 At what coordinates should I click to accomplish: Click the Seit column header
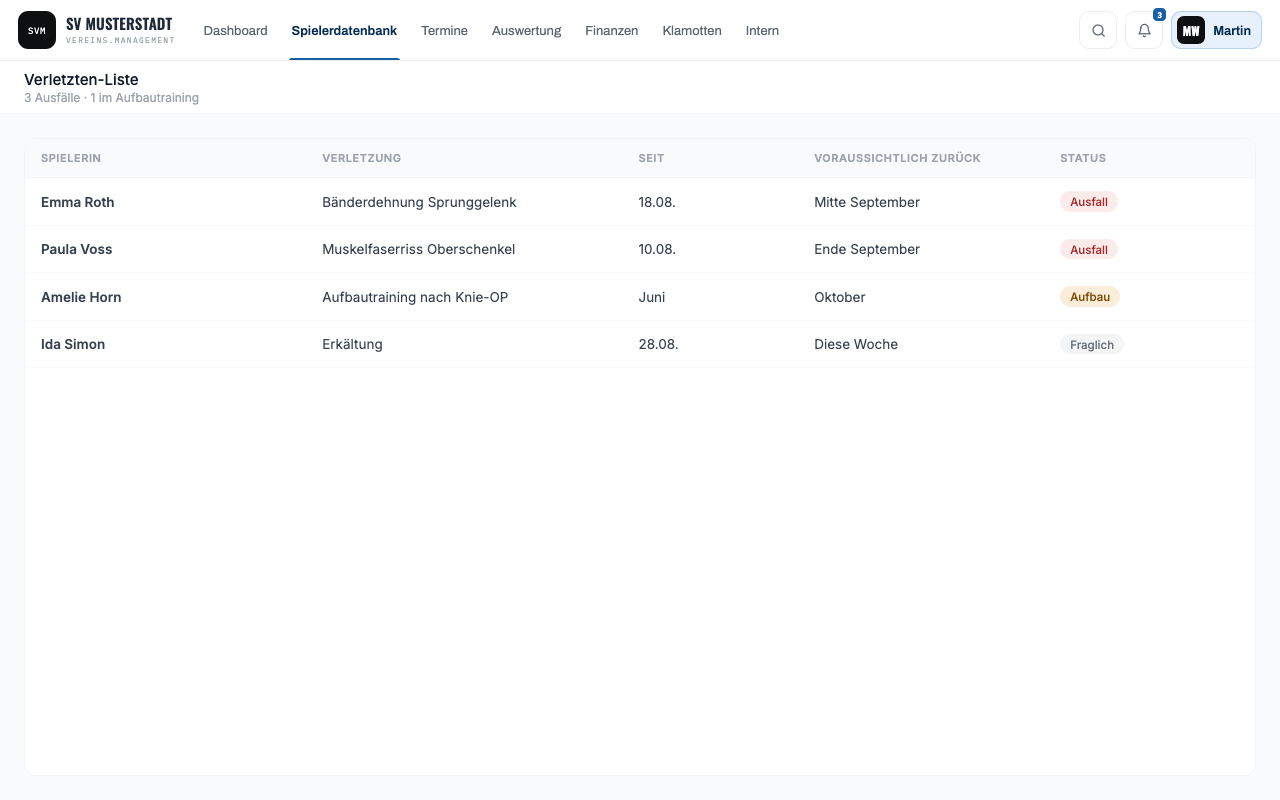651,158
